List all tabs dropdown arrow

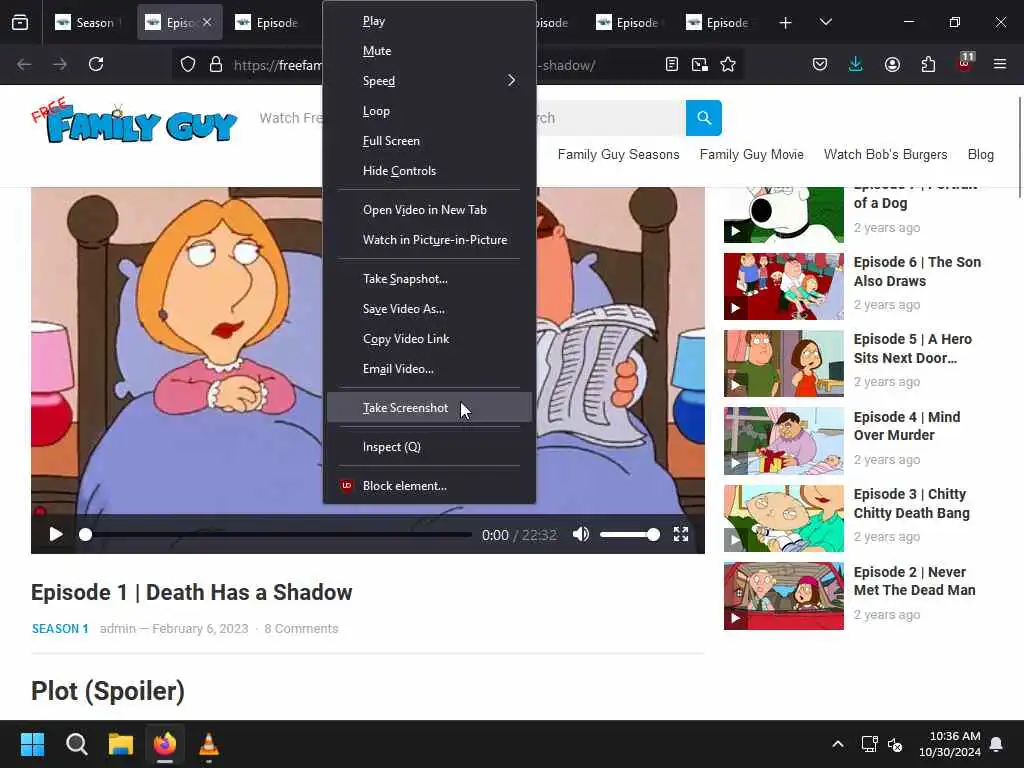click(825, 22)
